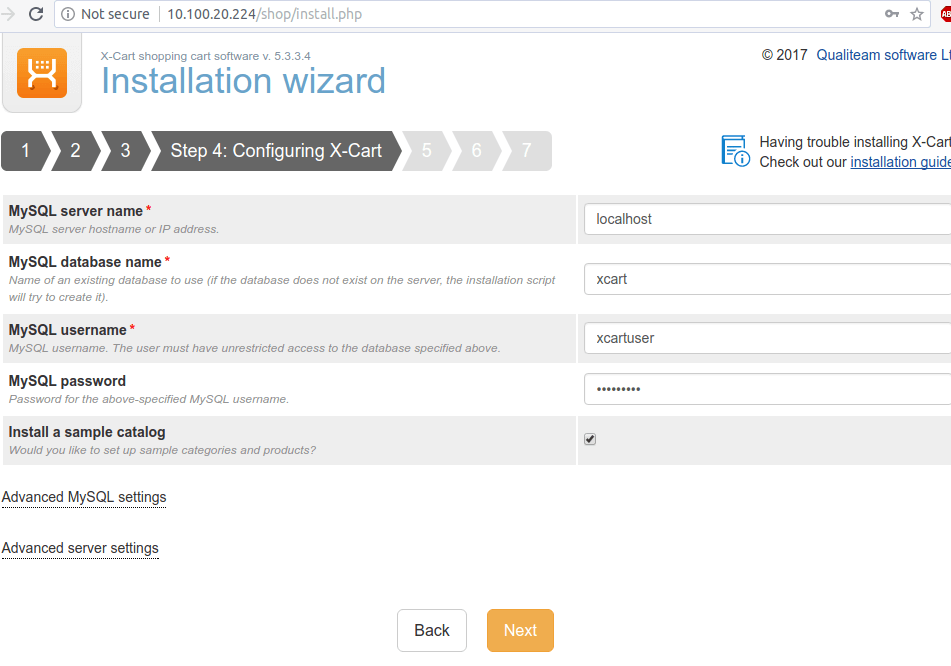The width and height of the screenshot is (951, 666).
Task: Bookmark this page with the star icon
Action: click(x=917, y=14)
